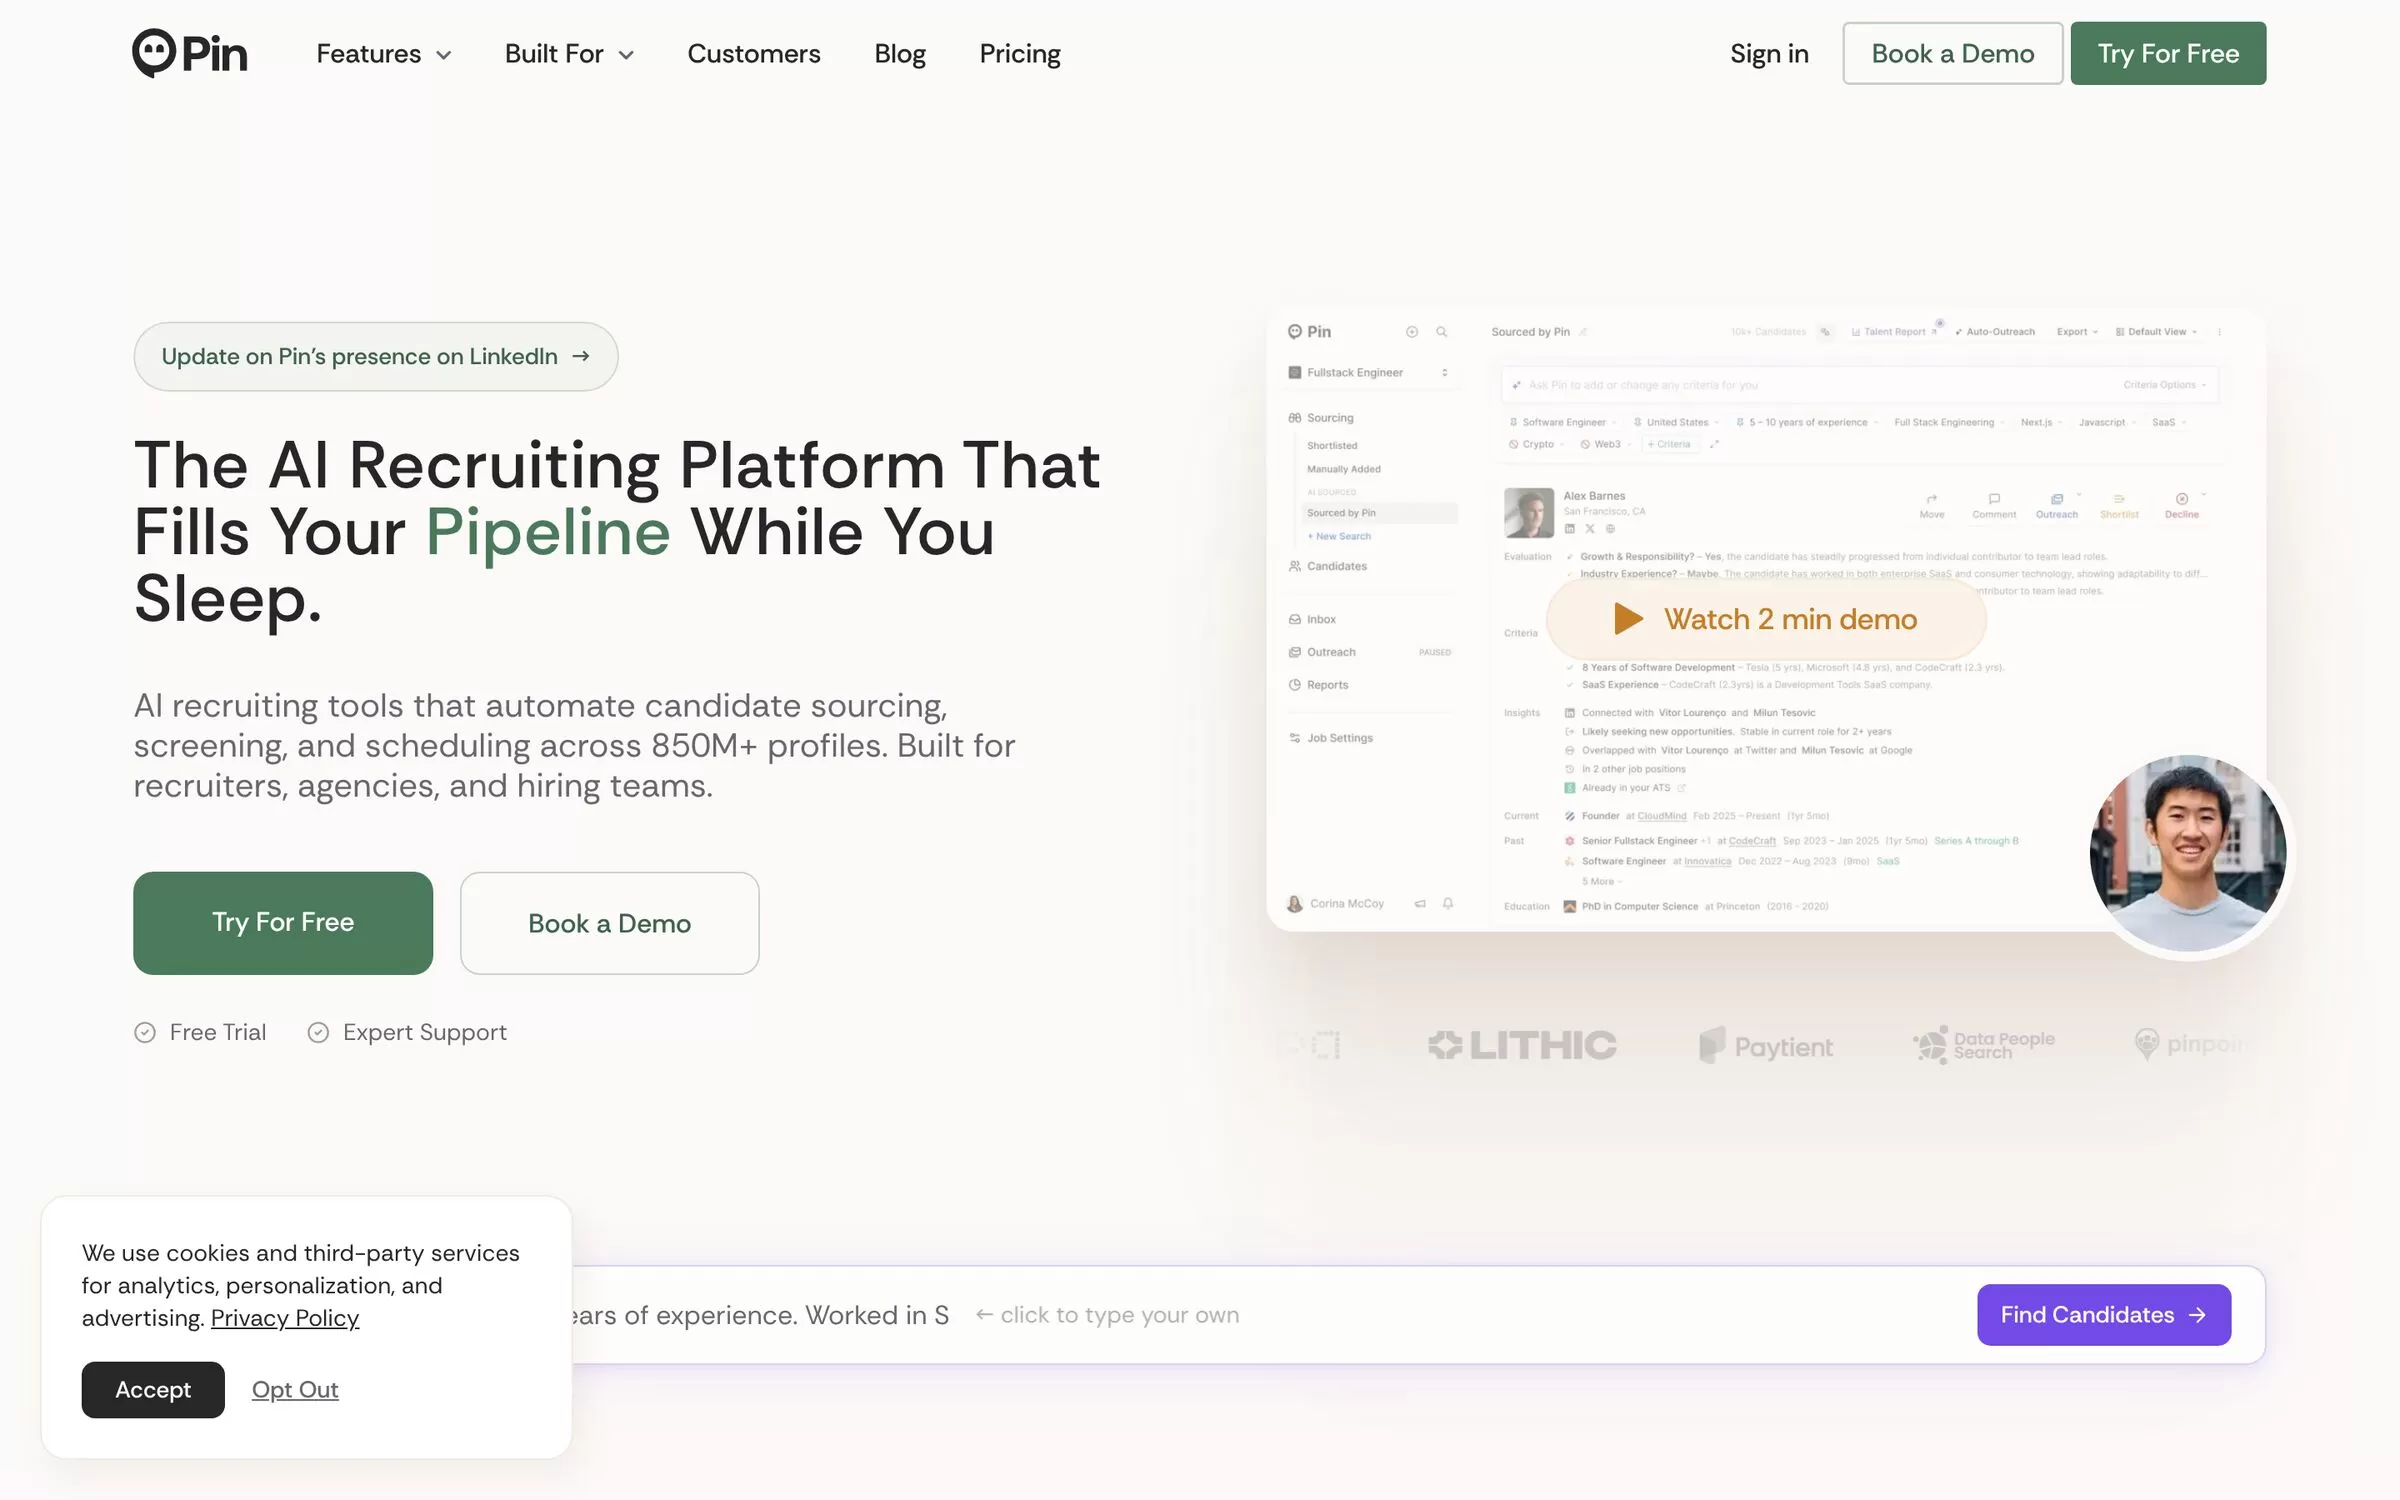
Task: Click the Sign in link
Action: [x=1769, y=54]
